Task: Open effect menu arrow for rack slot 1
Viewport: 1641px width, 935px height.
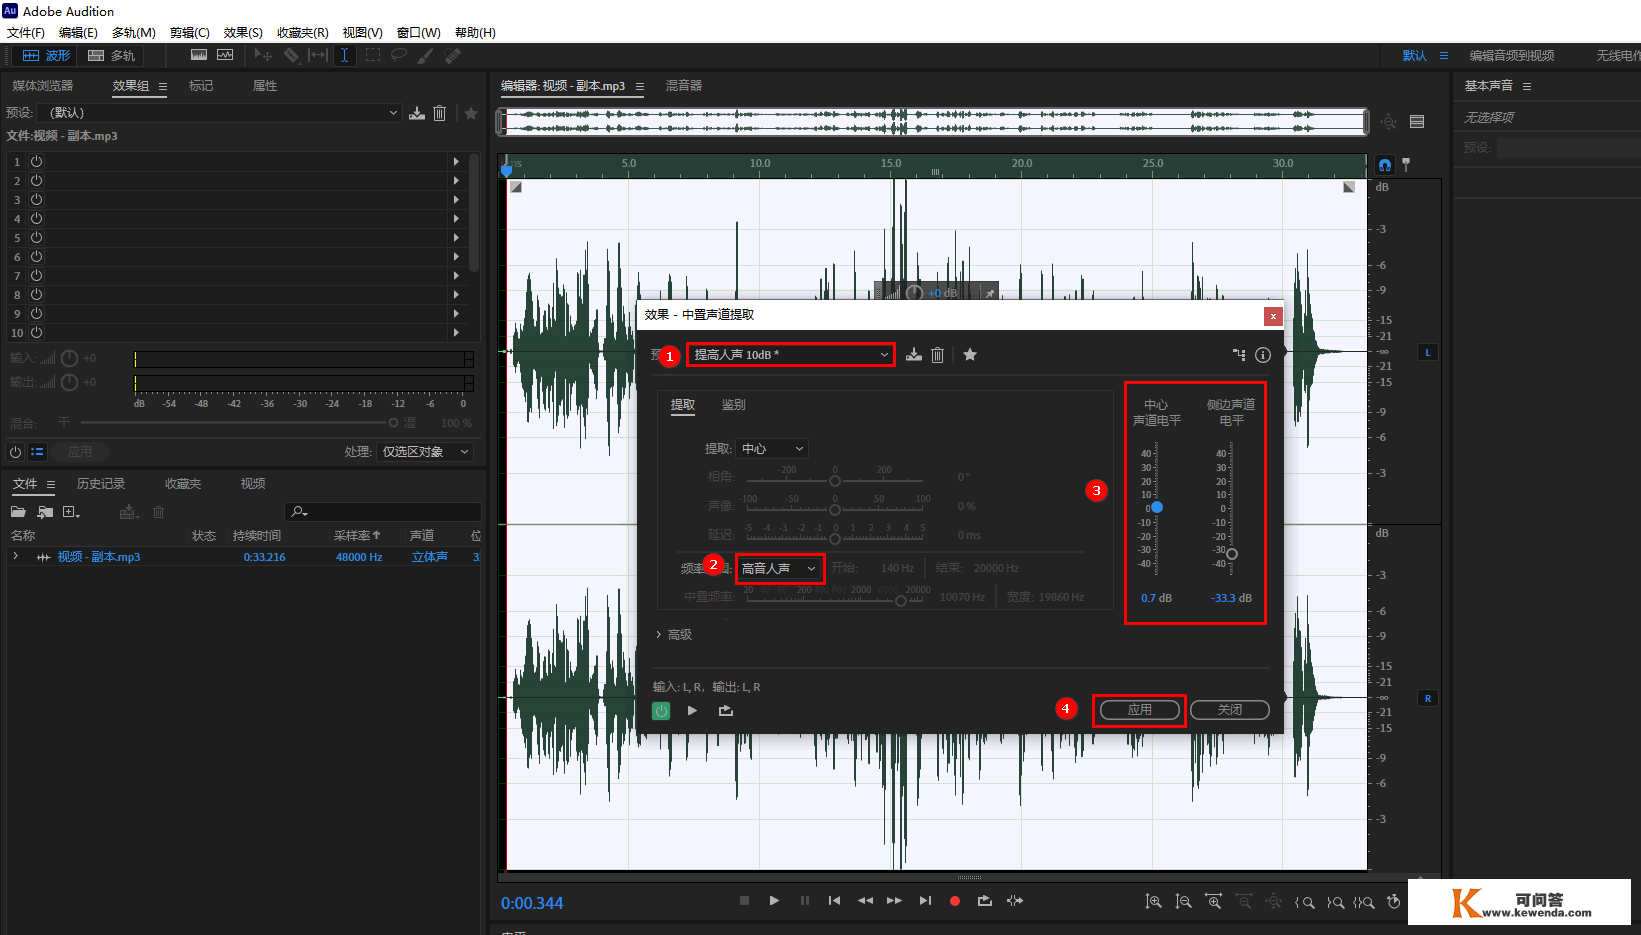Action: point(456,162)
